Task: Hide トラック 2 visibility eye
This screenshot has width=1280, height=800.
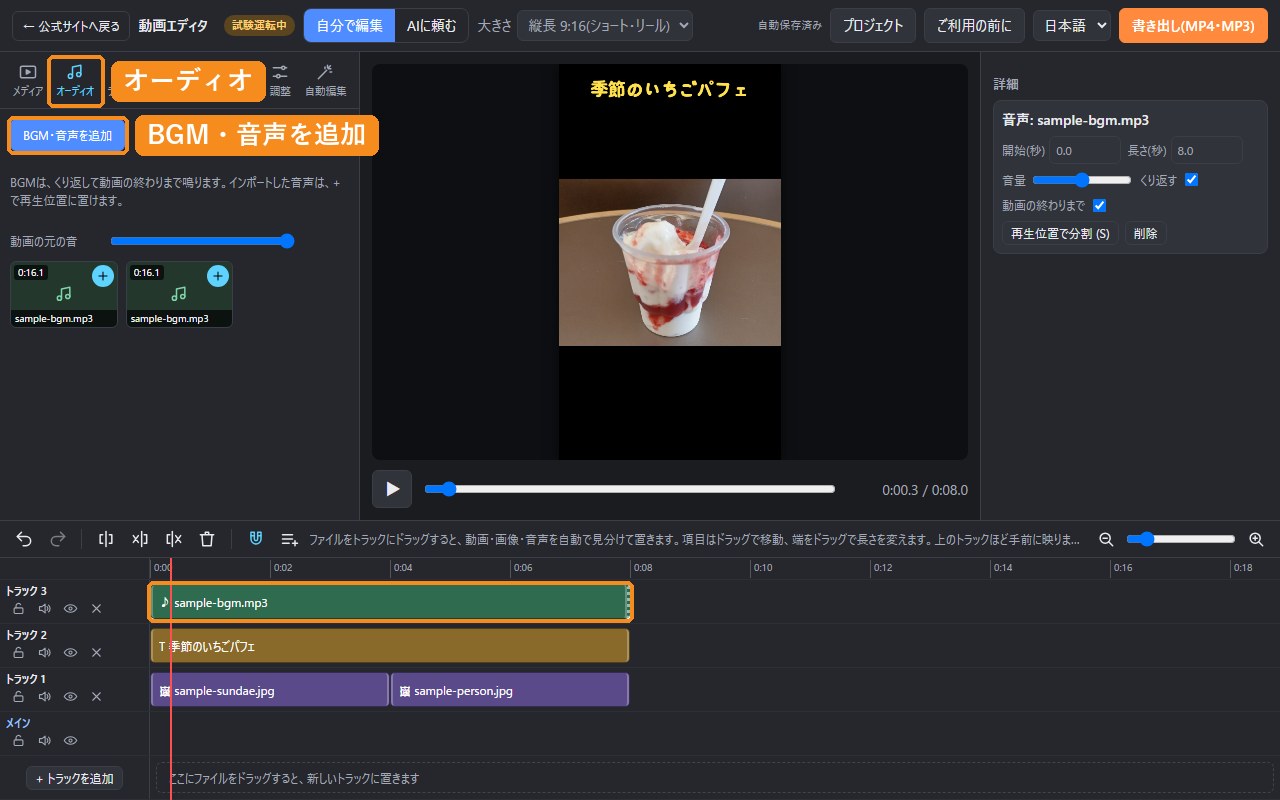Action: (x=70, y=652)
